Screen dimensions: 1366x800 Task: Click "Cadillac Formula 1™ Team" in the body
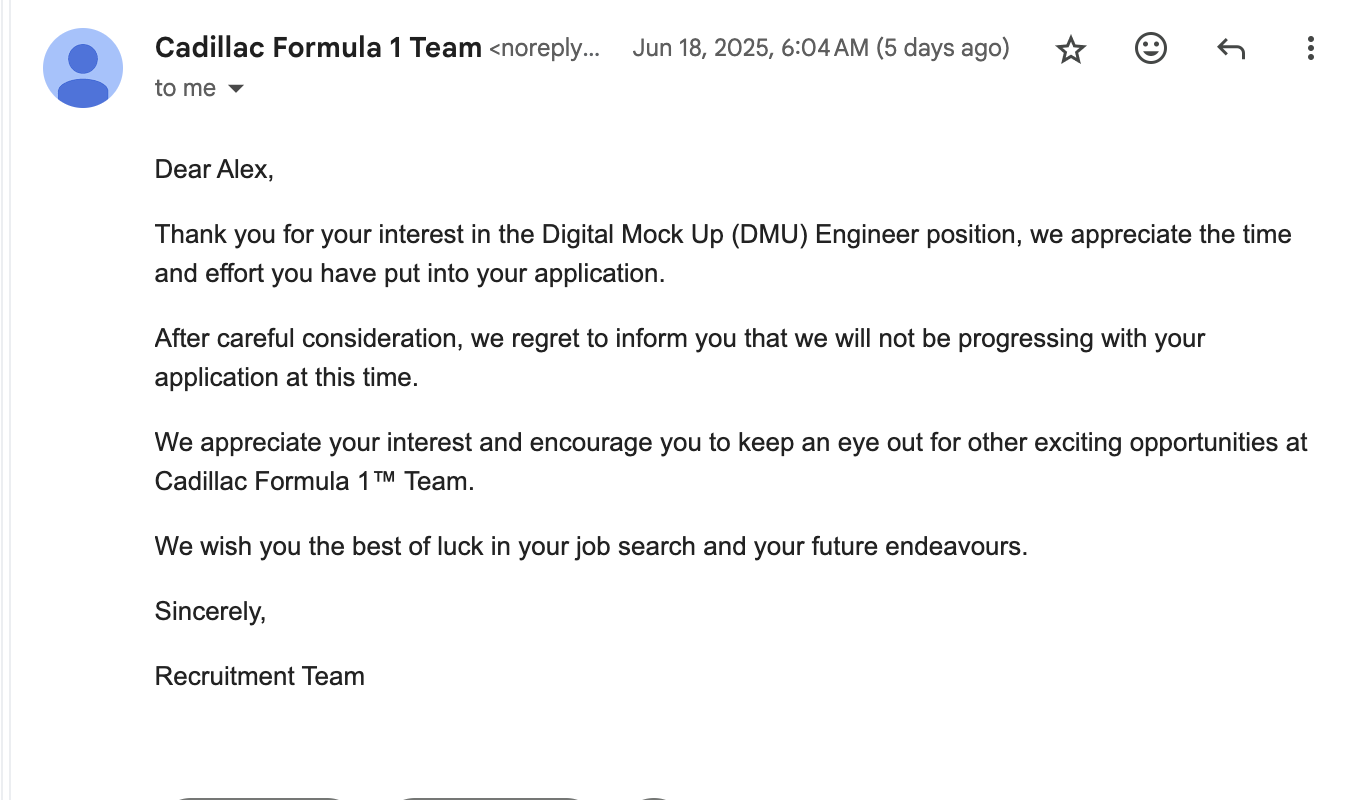(314, 481)
